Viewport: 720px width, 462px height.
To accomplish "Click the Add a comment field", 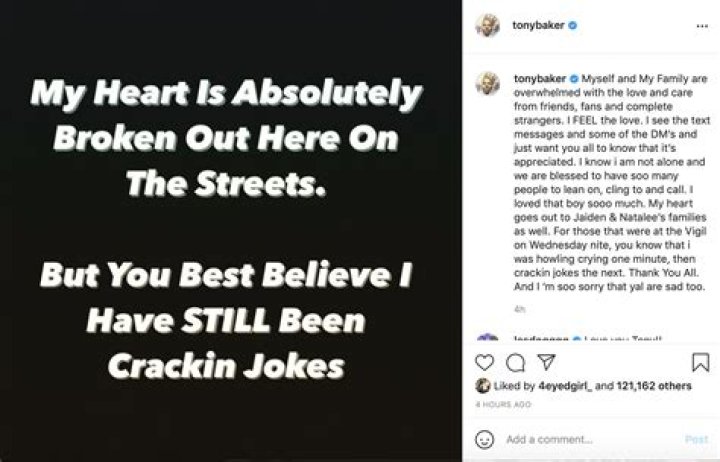I will (592, 439).
